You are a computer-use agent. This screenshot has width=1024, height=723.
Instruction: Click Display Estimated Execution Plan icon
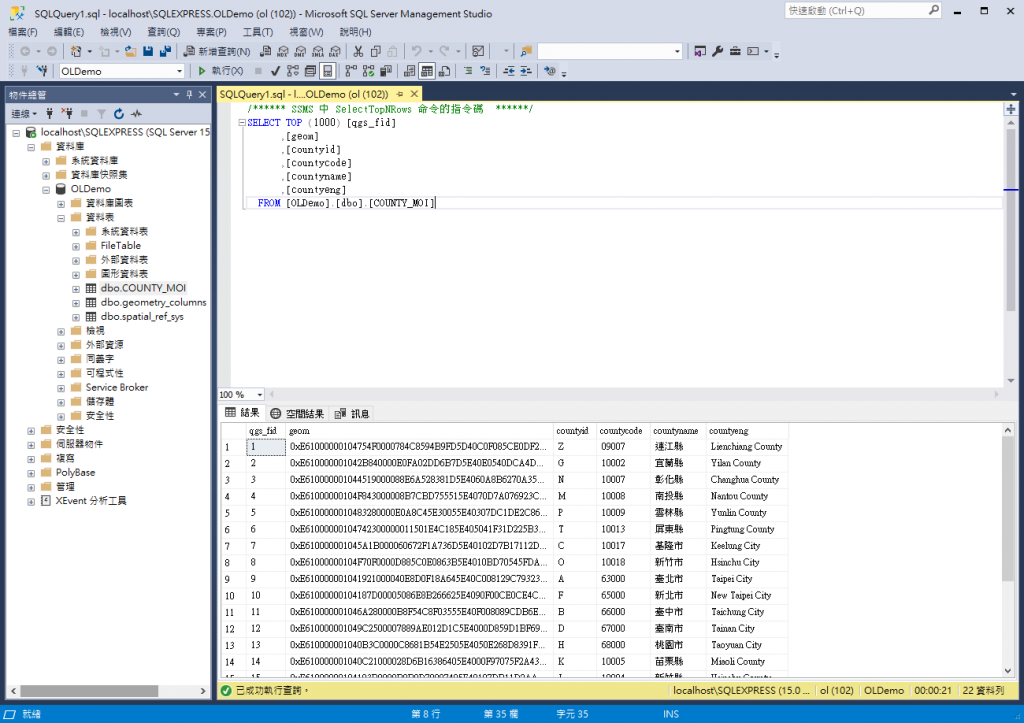coord(293,71)
